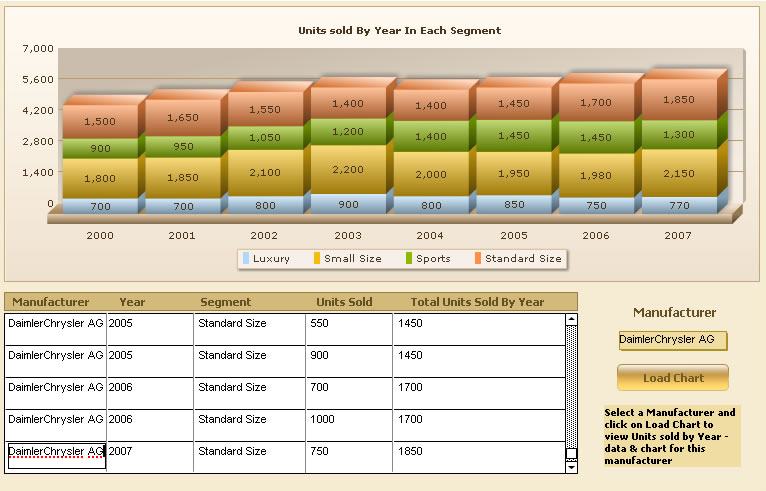This screenshot has width=766, height=491.
Task: Click the 2007 Sports bar segment 1,300
Action: (679, 135)
